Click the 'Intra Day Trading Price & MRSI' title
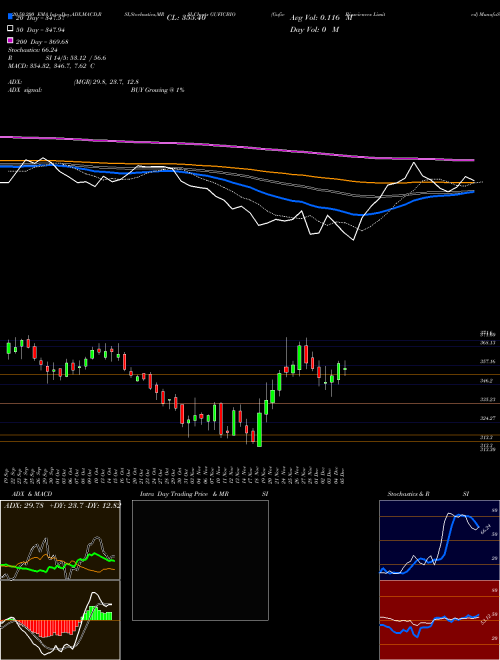This screenshot has width=500, height=660. [204, 494]
